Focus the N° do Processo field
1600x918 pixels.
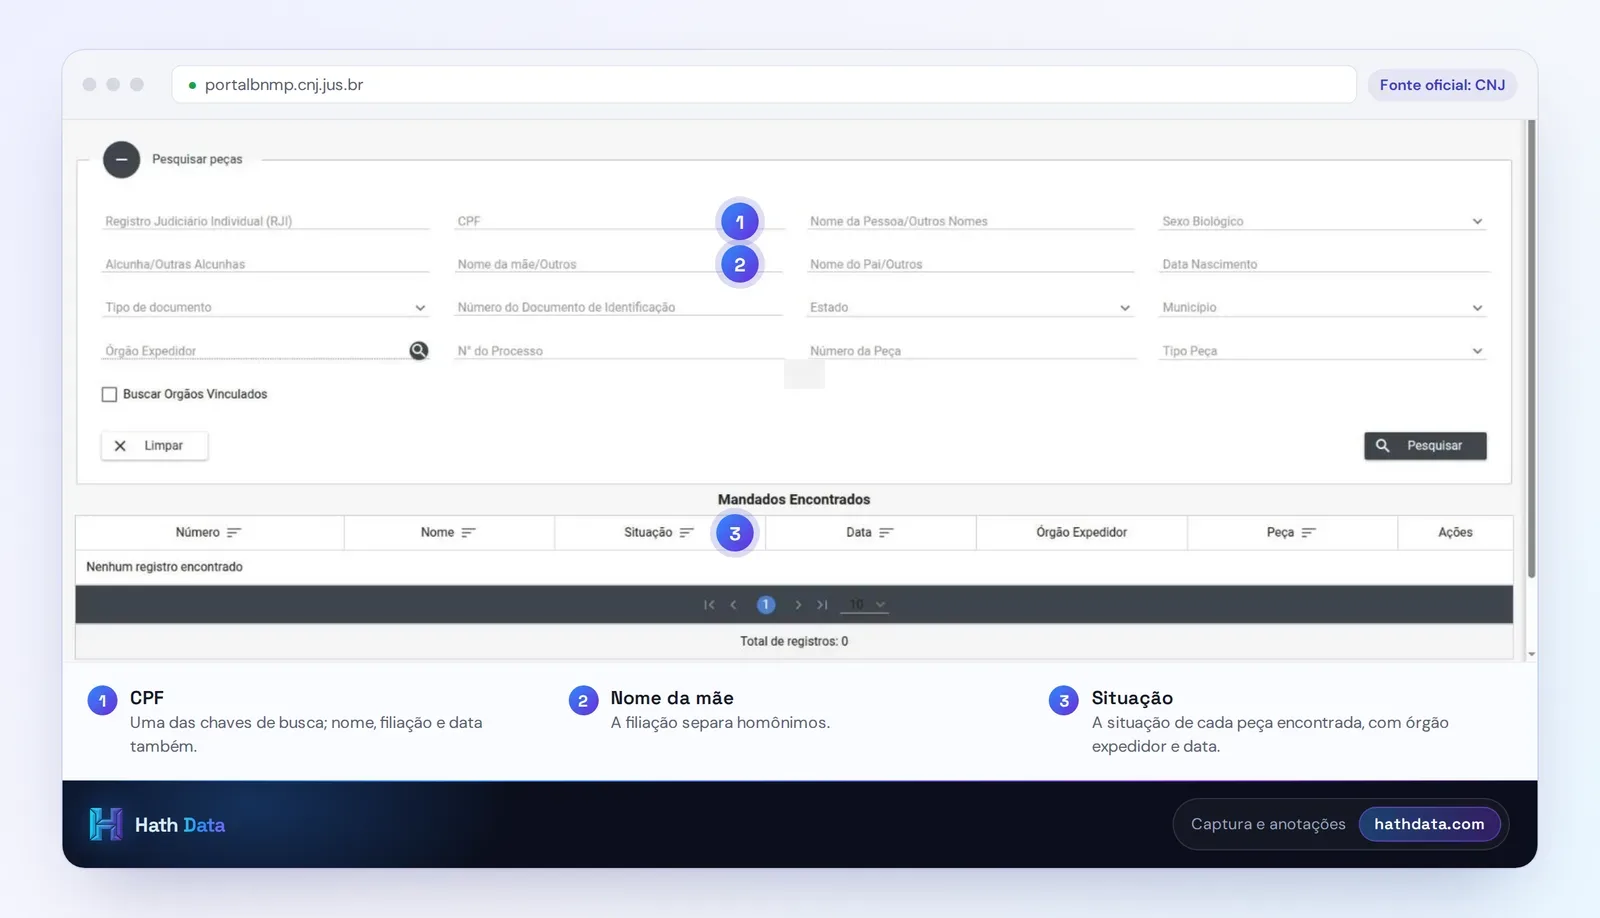pyautogui.click(x=619, y=351)
